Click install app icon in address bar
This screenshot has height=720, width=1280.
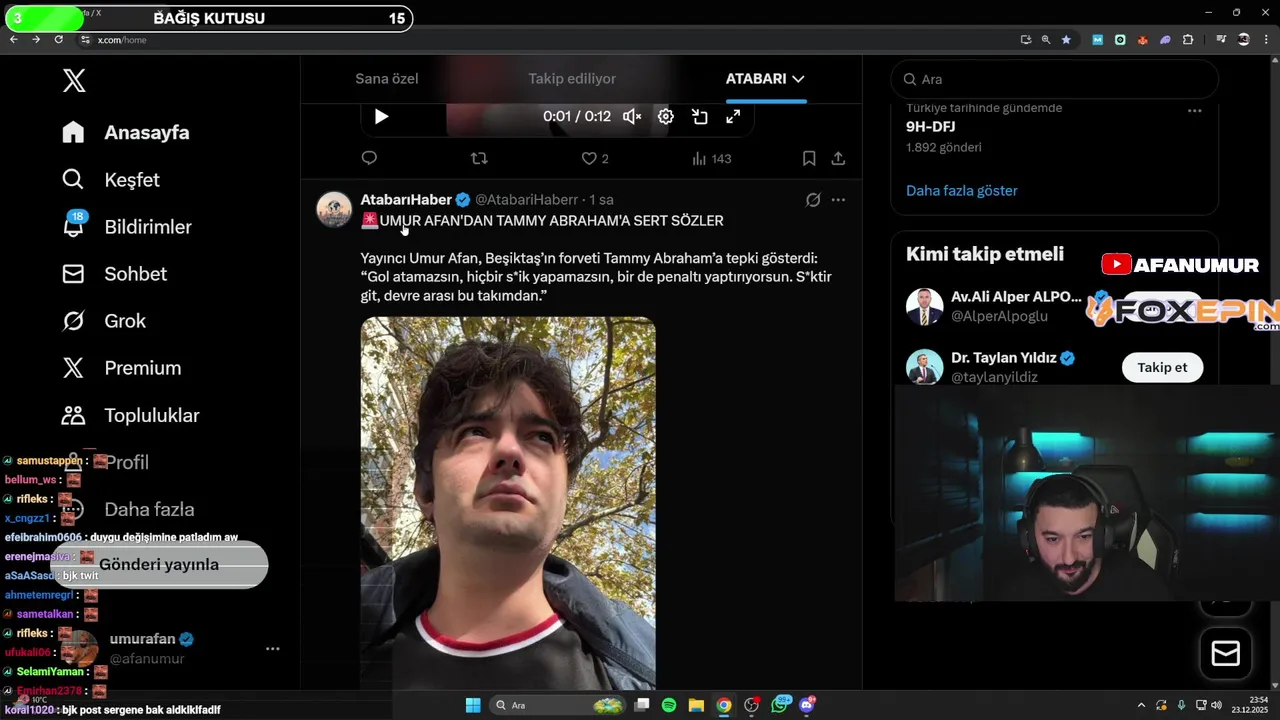[x=1026, y=40]
